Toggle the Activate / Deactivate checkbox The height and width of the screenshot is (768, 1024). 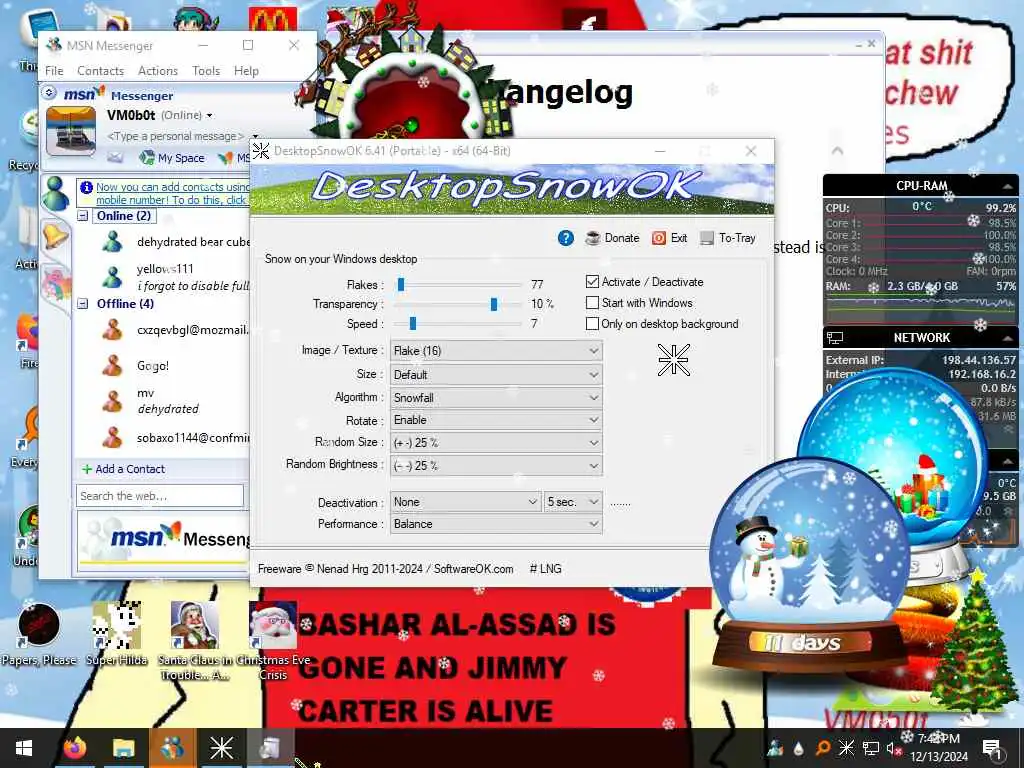tap(592, 281)
